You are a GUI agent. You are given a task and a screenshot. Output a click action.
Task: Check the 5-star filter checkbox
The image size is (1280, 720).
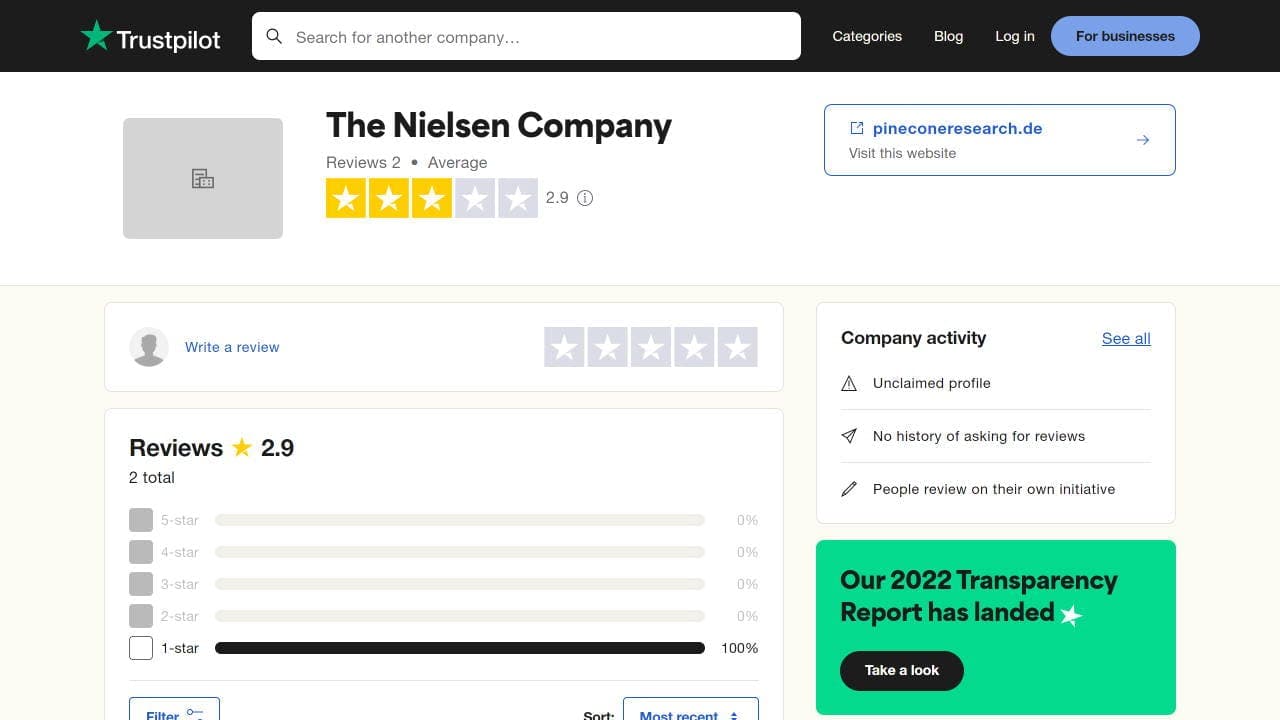coord(141,520)
